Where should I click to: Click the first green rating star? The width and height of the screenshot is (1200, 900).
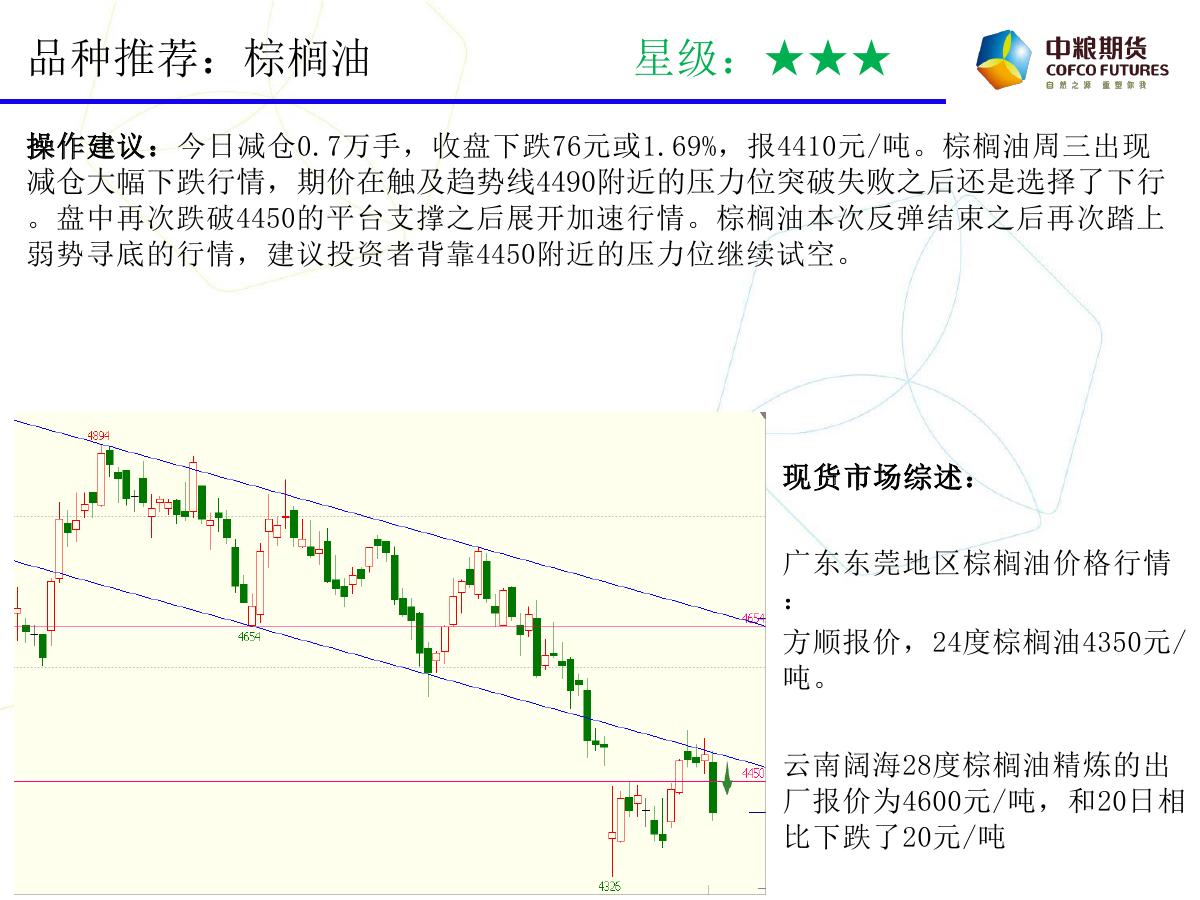pos(786,60)
